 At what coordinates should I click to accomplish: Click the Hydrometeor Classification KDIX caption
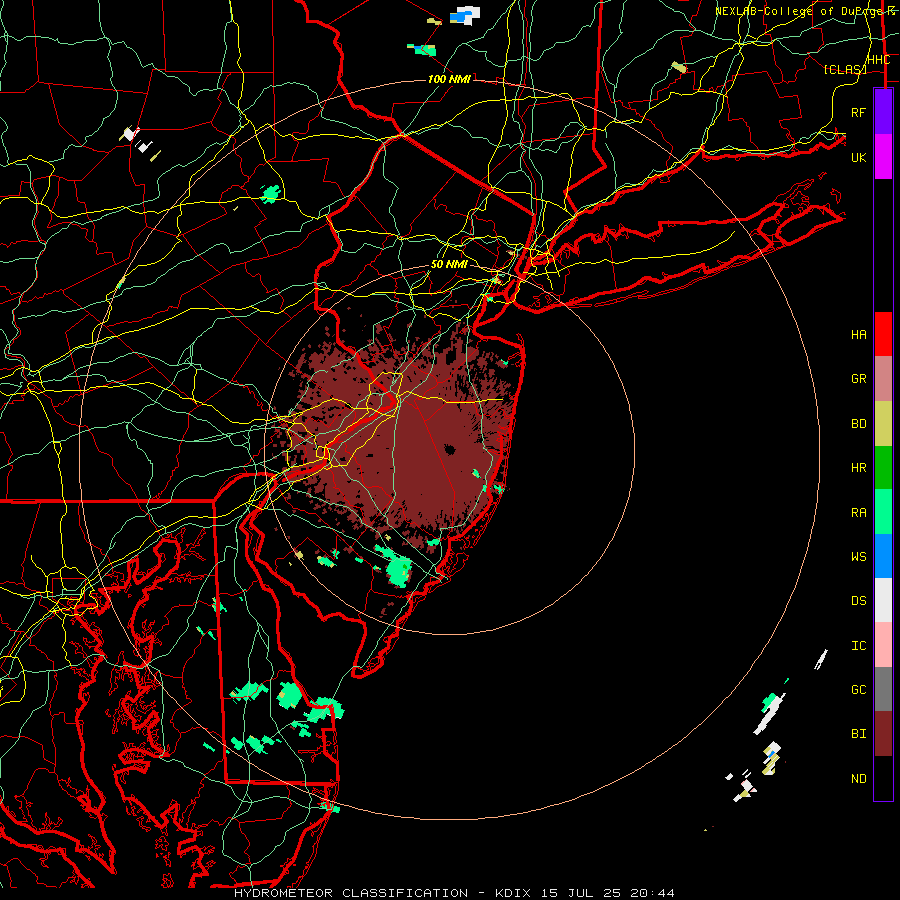pos(454,893)
